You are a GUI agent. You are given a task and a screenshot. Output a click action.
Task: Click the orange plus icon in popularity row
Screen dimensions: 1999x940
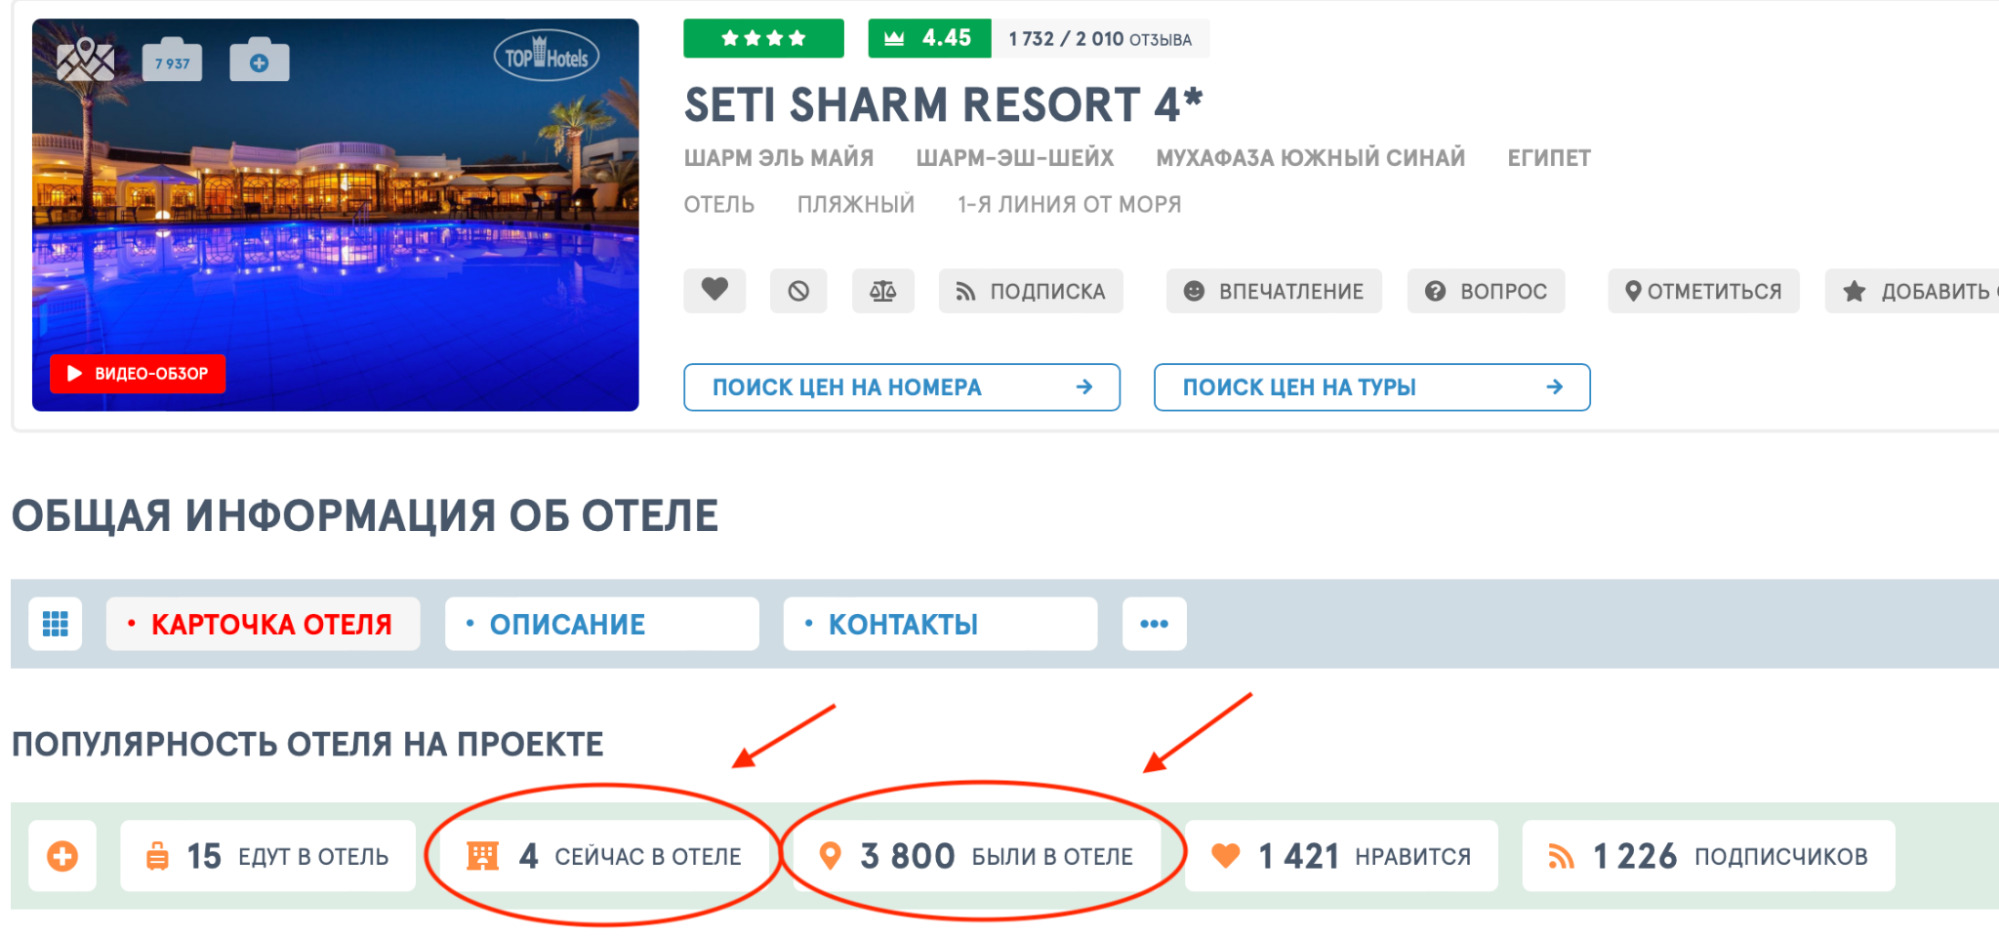pyautogui.click(x=62, y=856)
